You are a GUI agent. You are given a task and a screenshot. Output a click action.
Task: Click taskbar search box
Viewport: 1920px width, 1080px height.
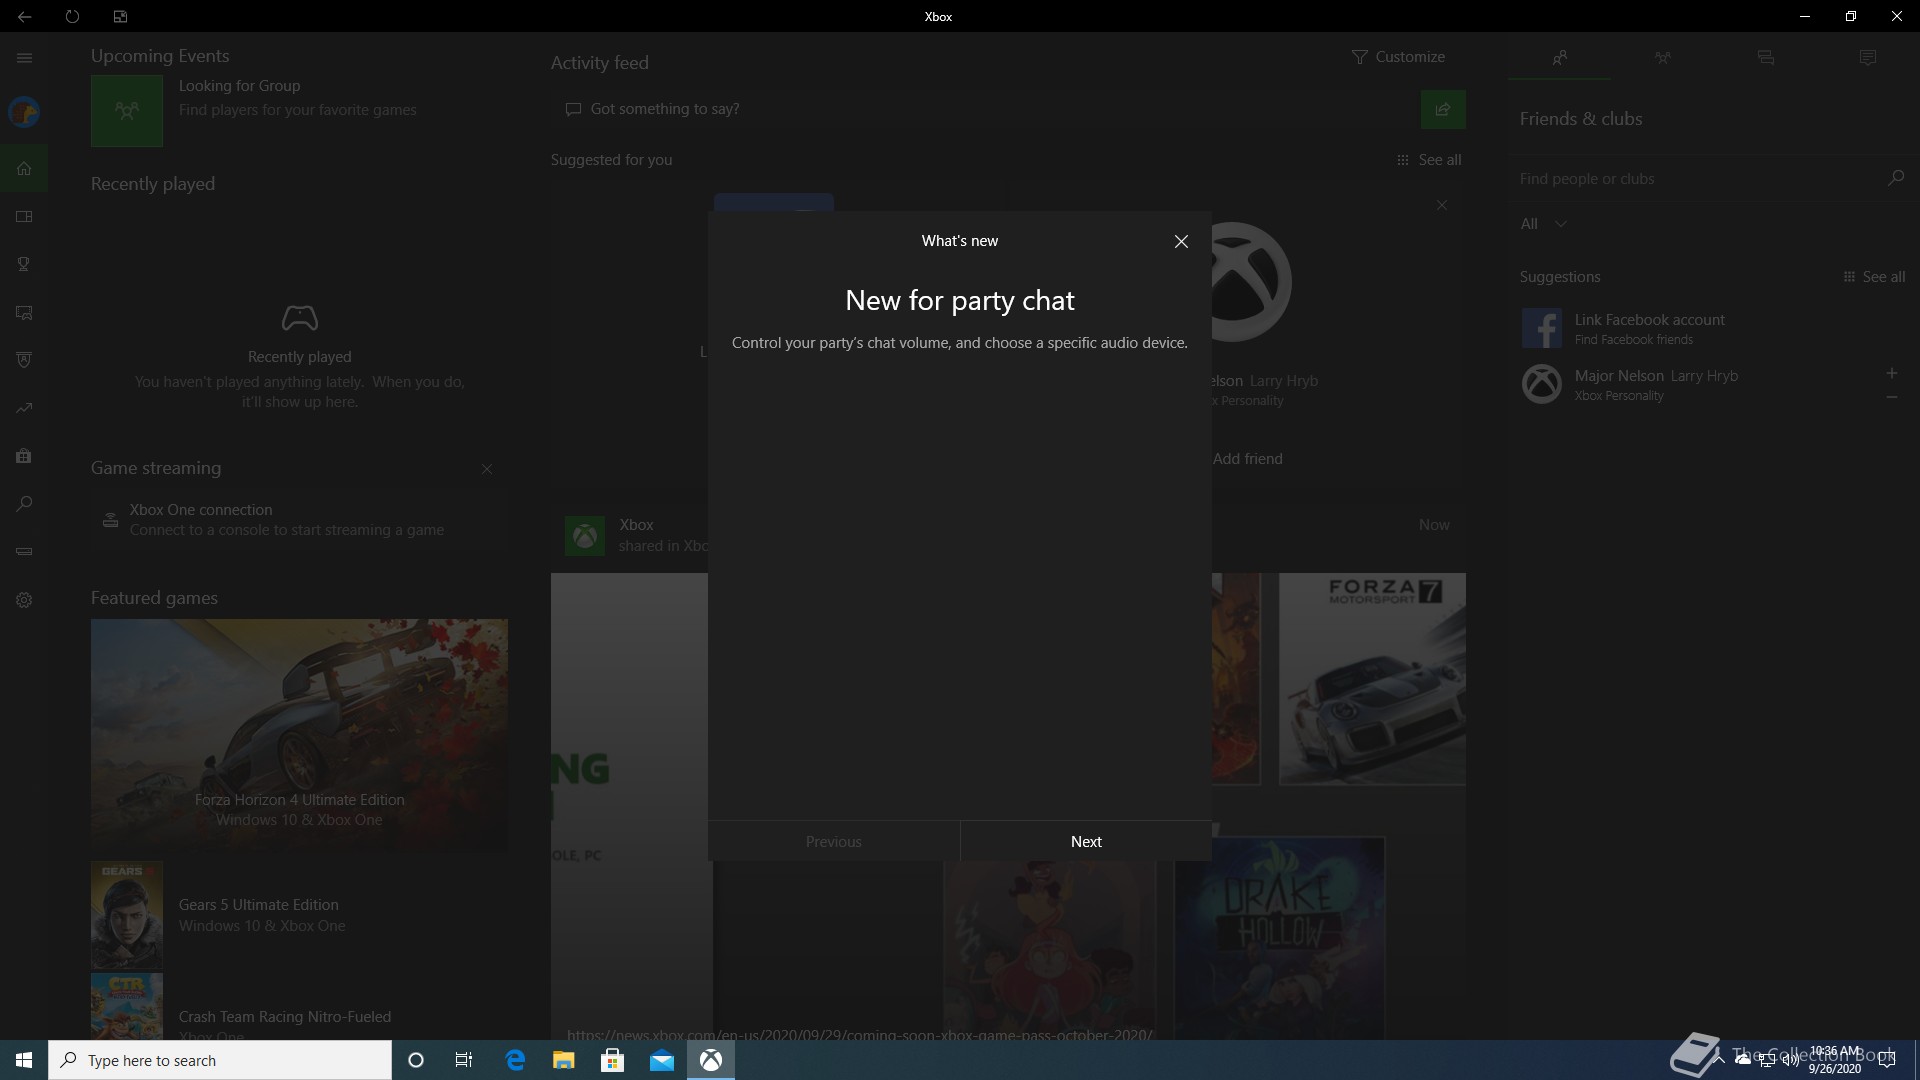click(x=220, y=1060)
